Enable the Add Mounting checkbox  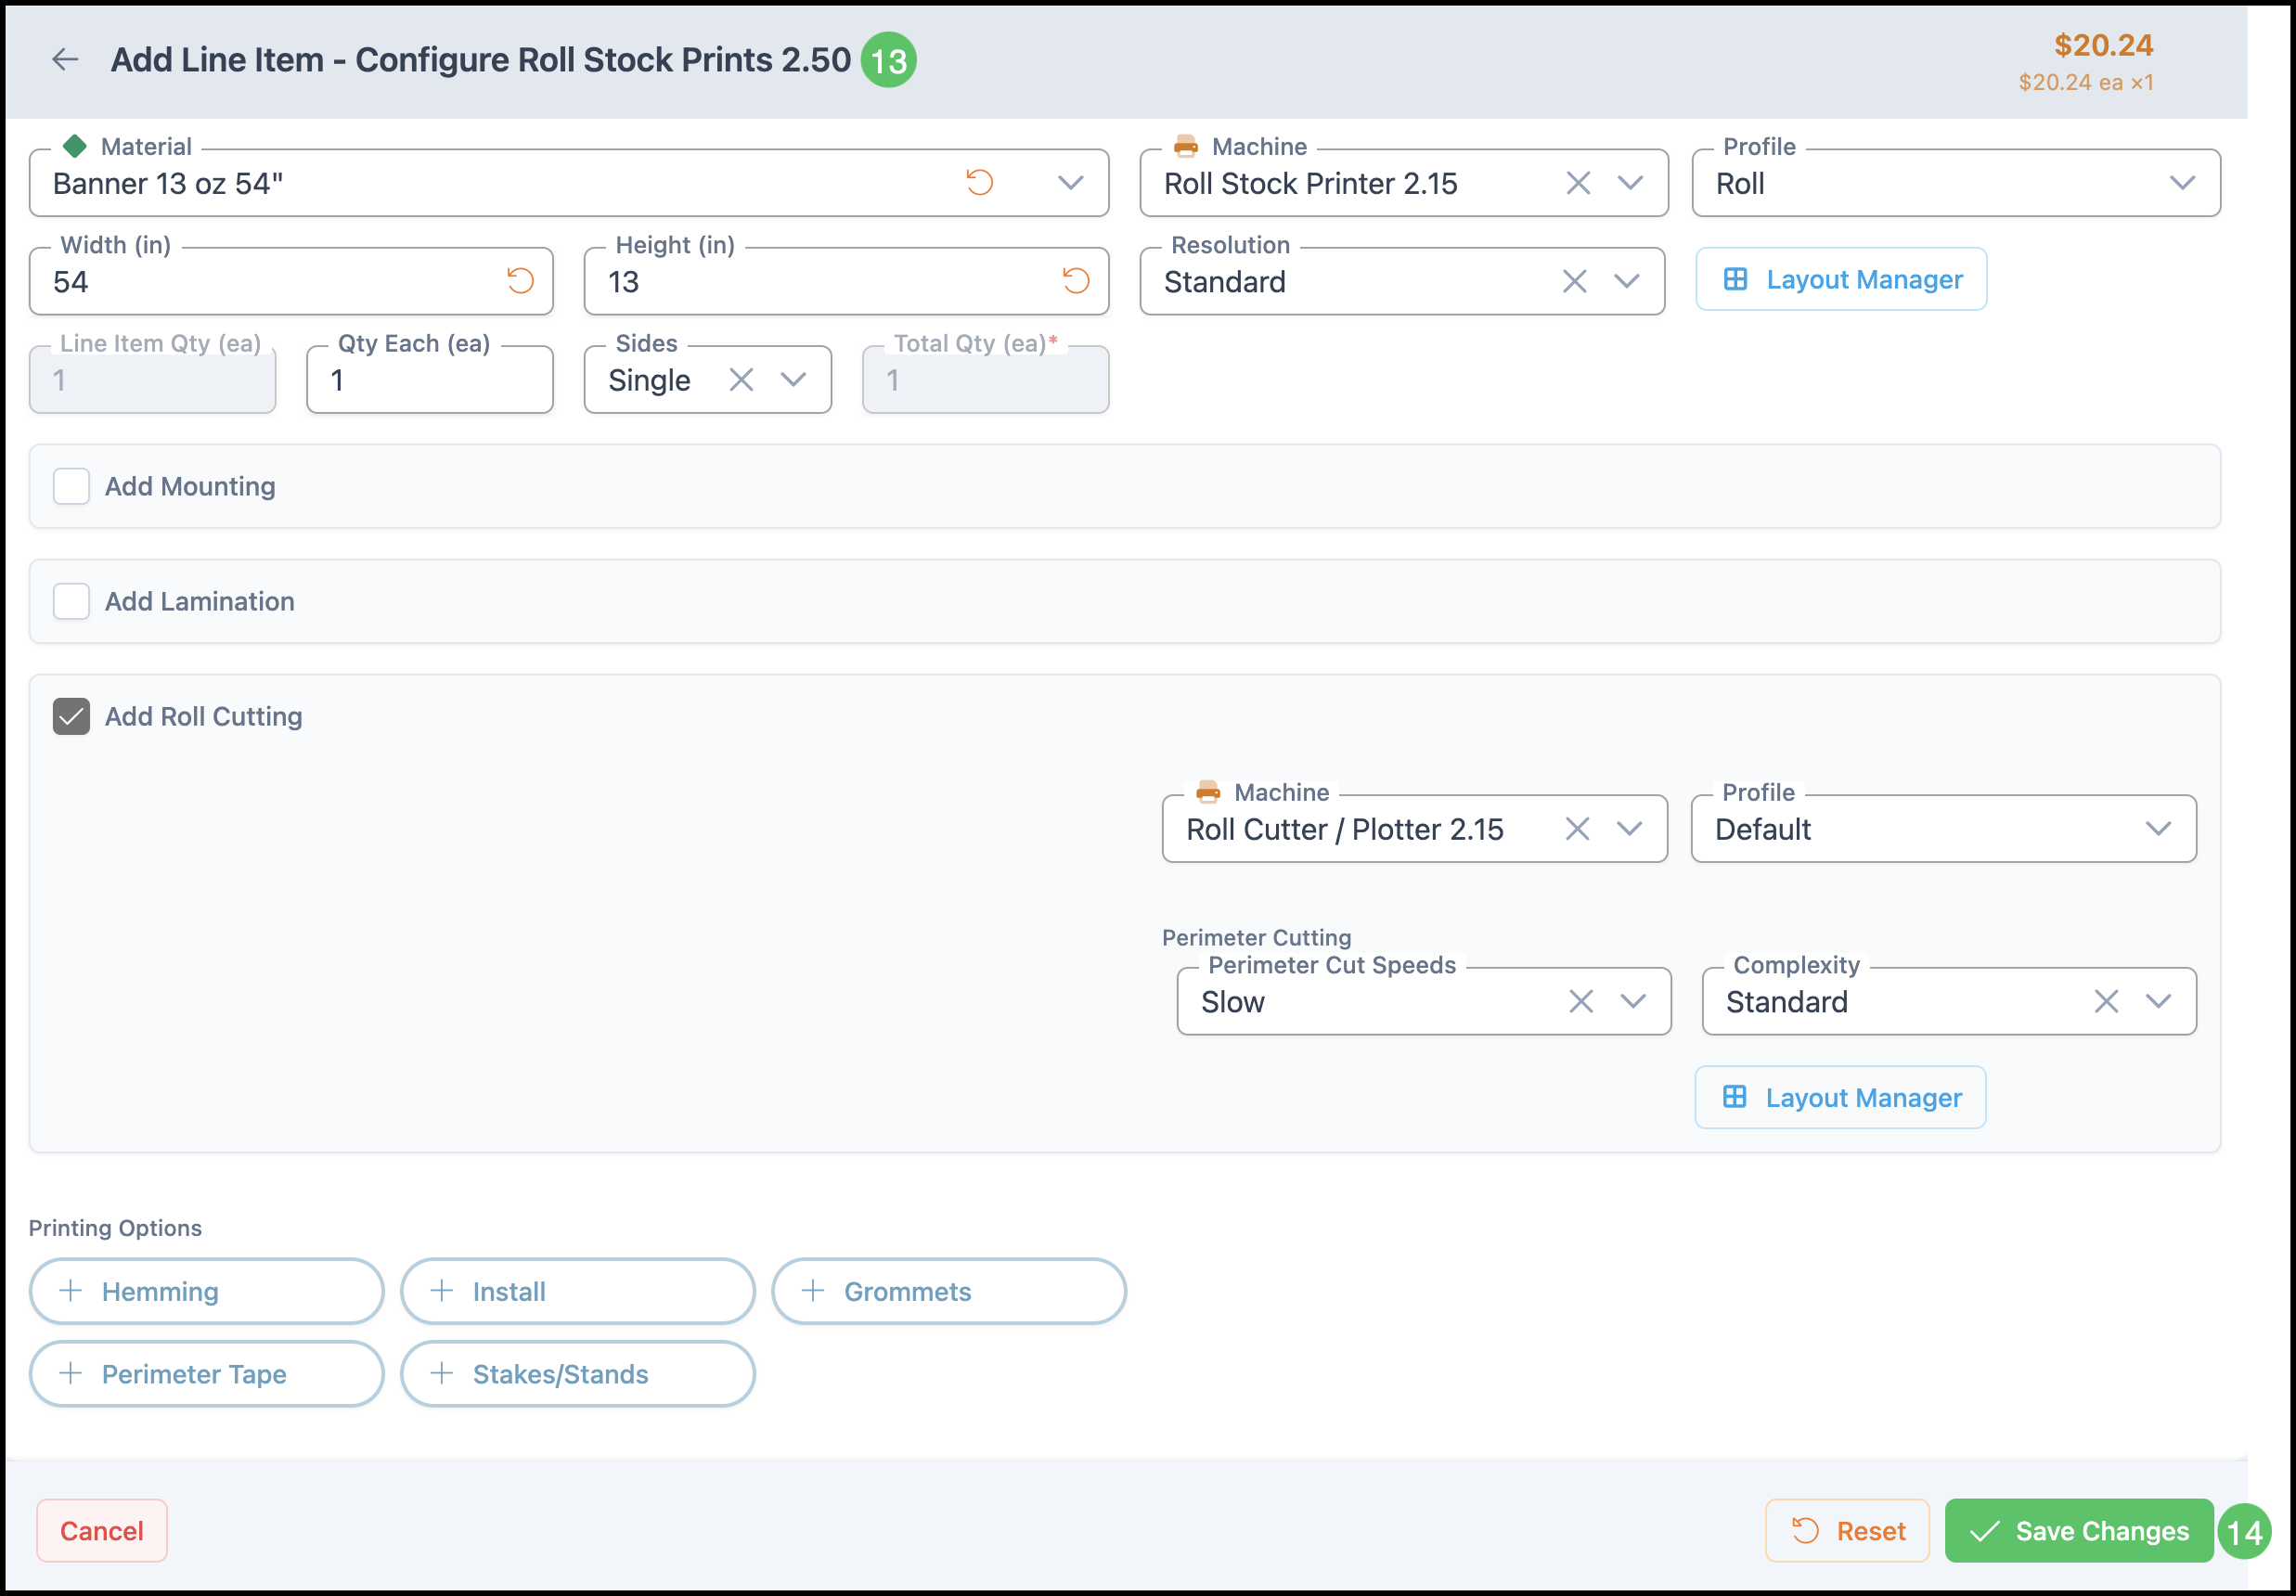click(x=71, y=486)
